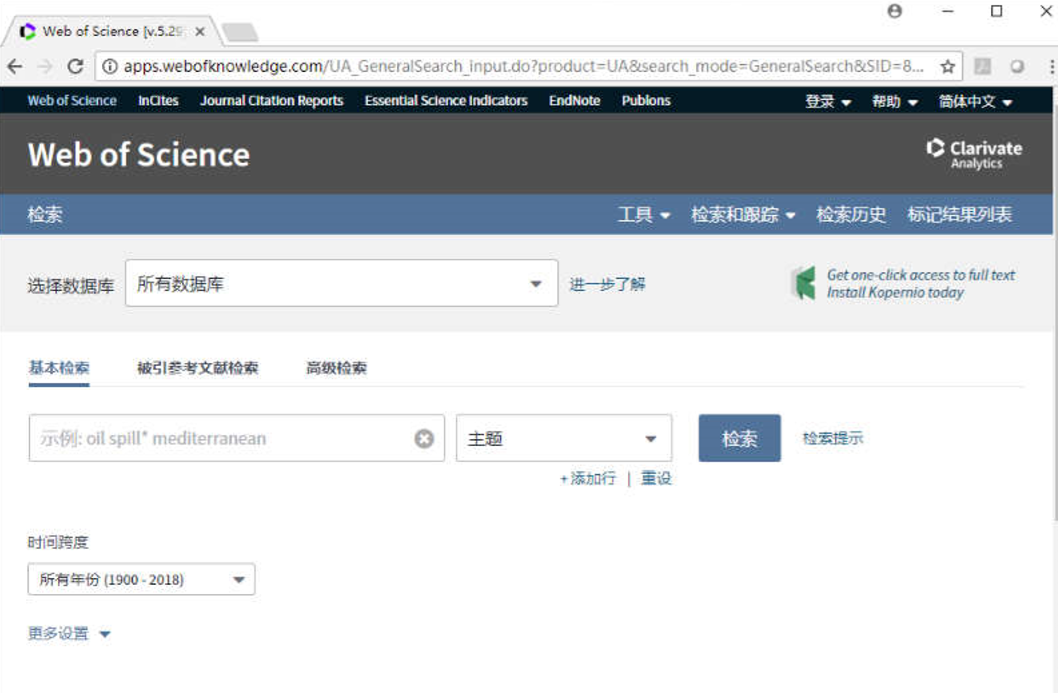Click the 重设 reset link
The width and height of the screenshot is (1058, 693).
tap(656, 478)
